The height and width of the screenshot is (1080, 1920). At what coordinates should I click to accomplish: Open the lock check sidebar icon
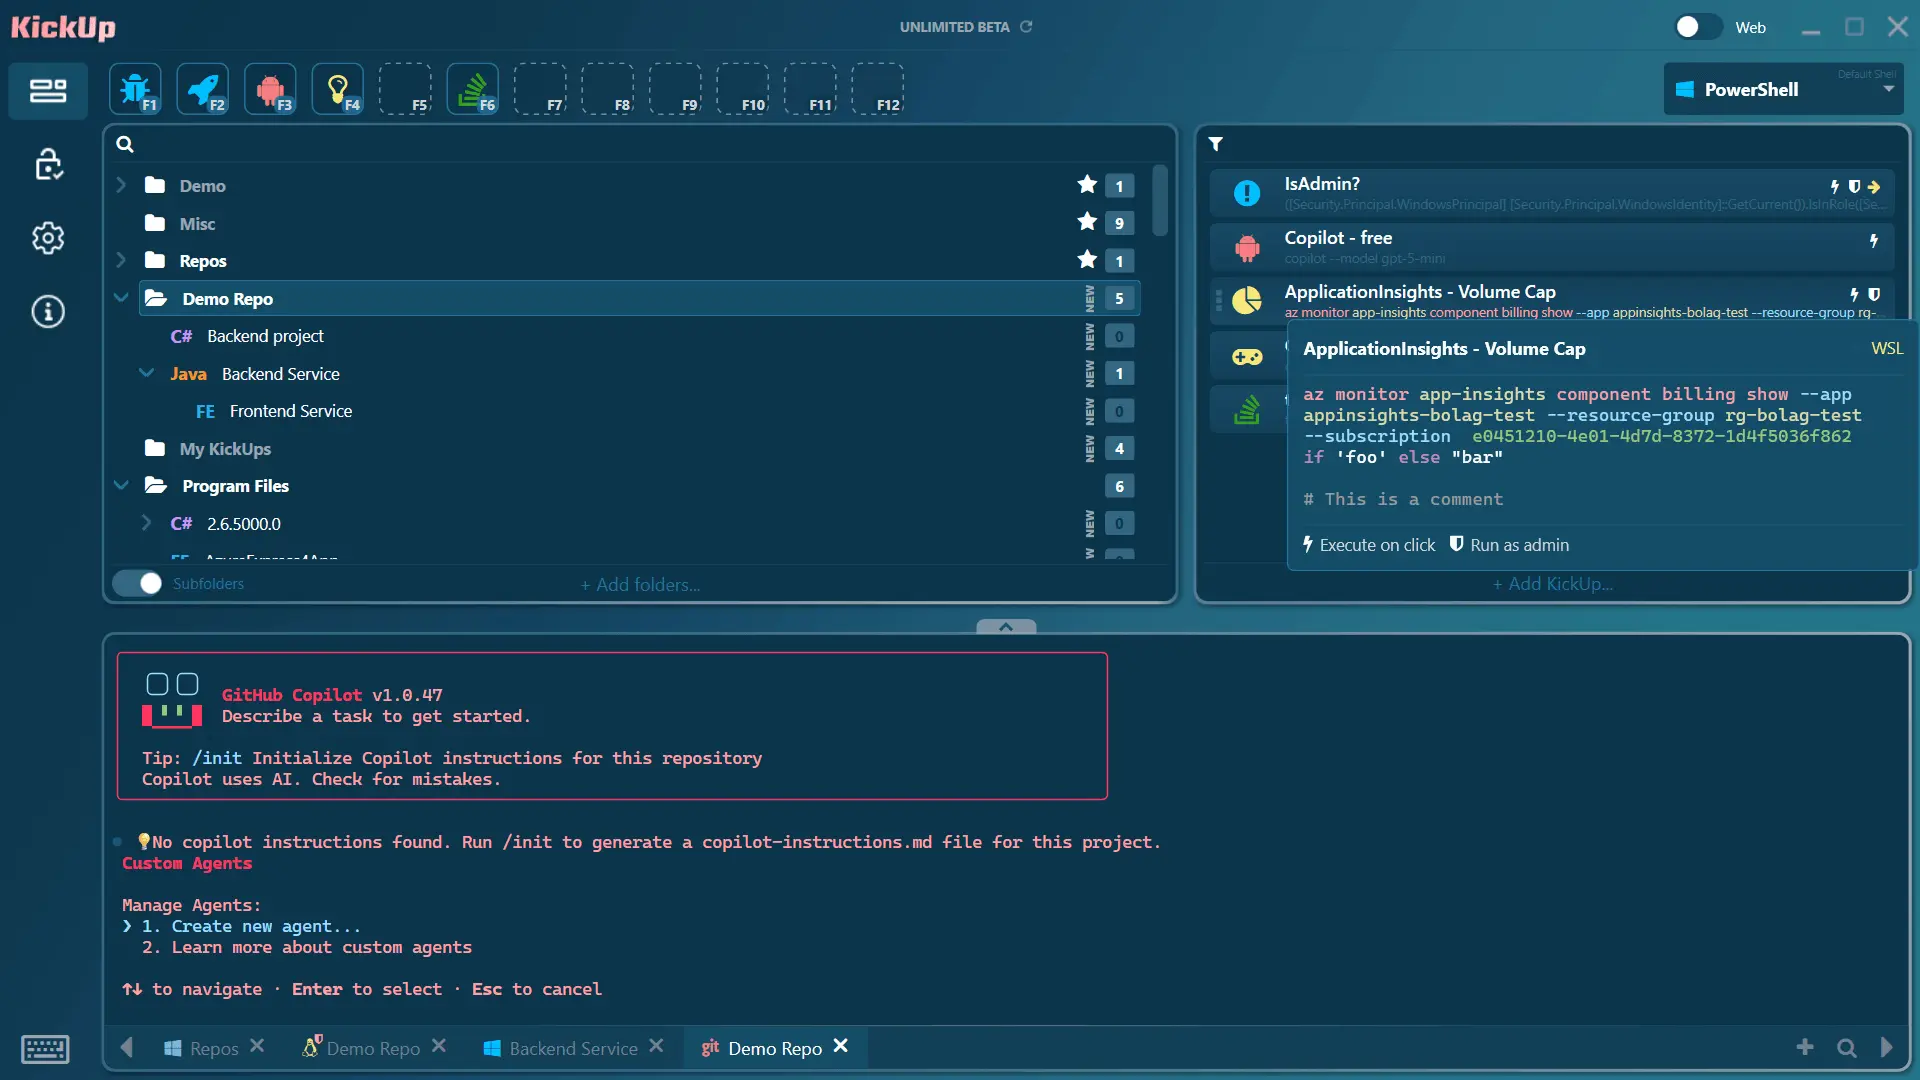(x=48, y=165)
